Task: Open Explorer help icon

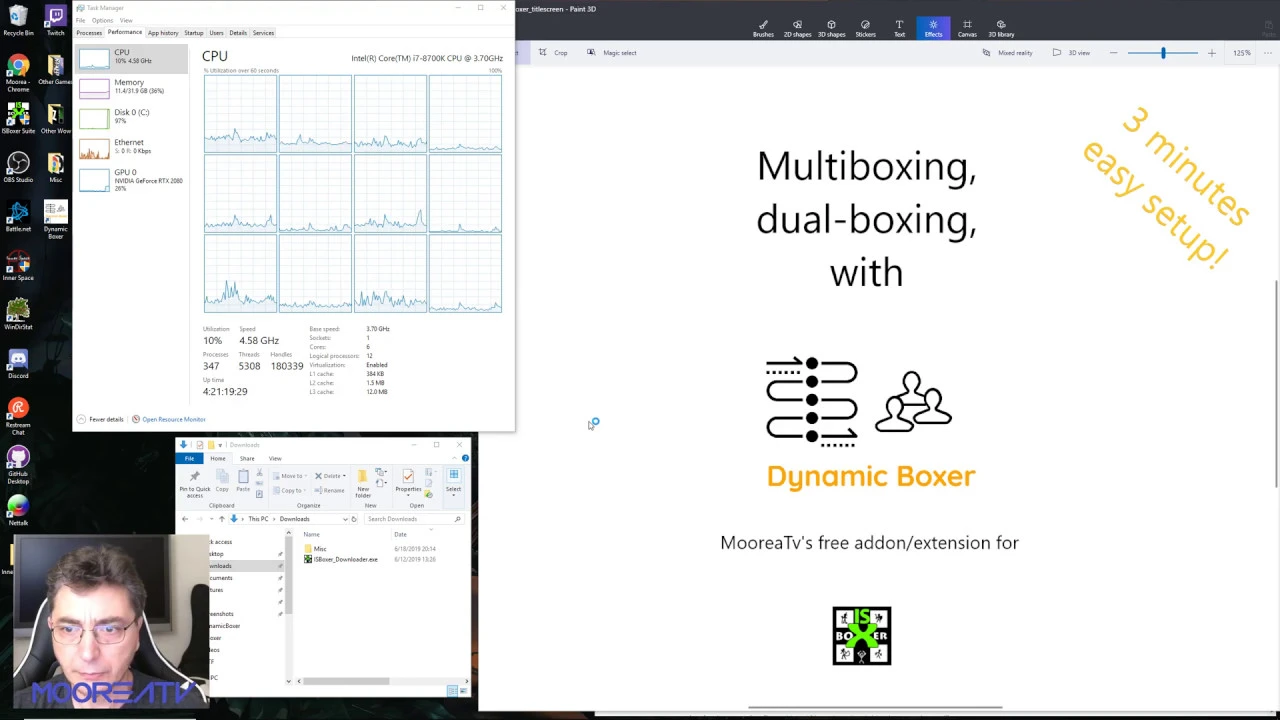Action: [x=465, y=458]
